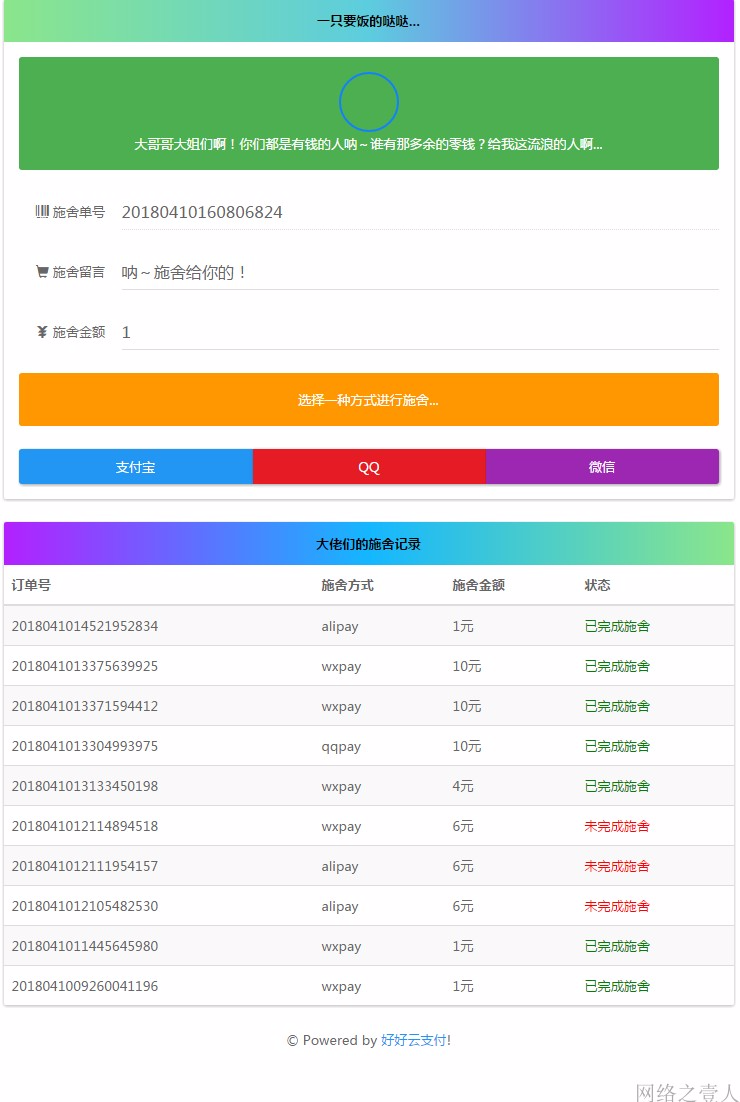Click the 一只要饭的哒哒 page title

368,21
